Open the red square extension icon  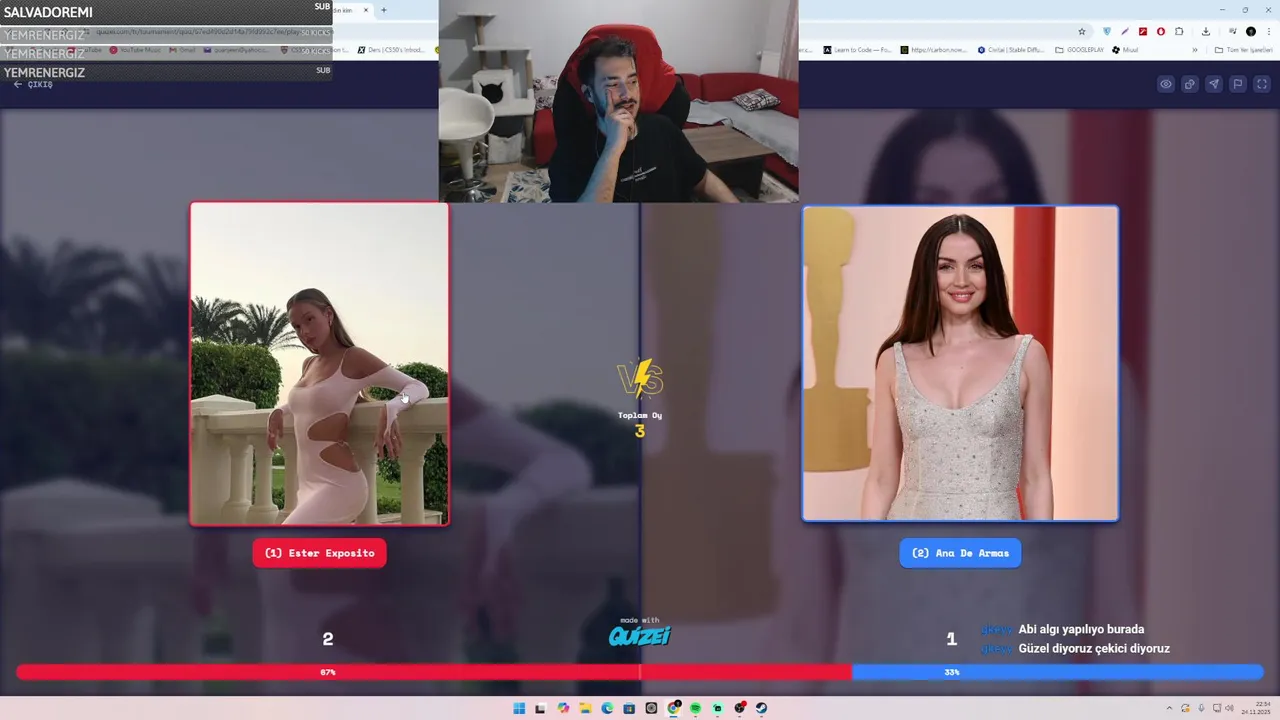[x=1143, y=32]
